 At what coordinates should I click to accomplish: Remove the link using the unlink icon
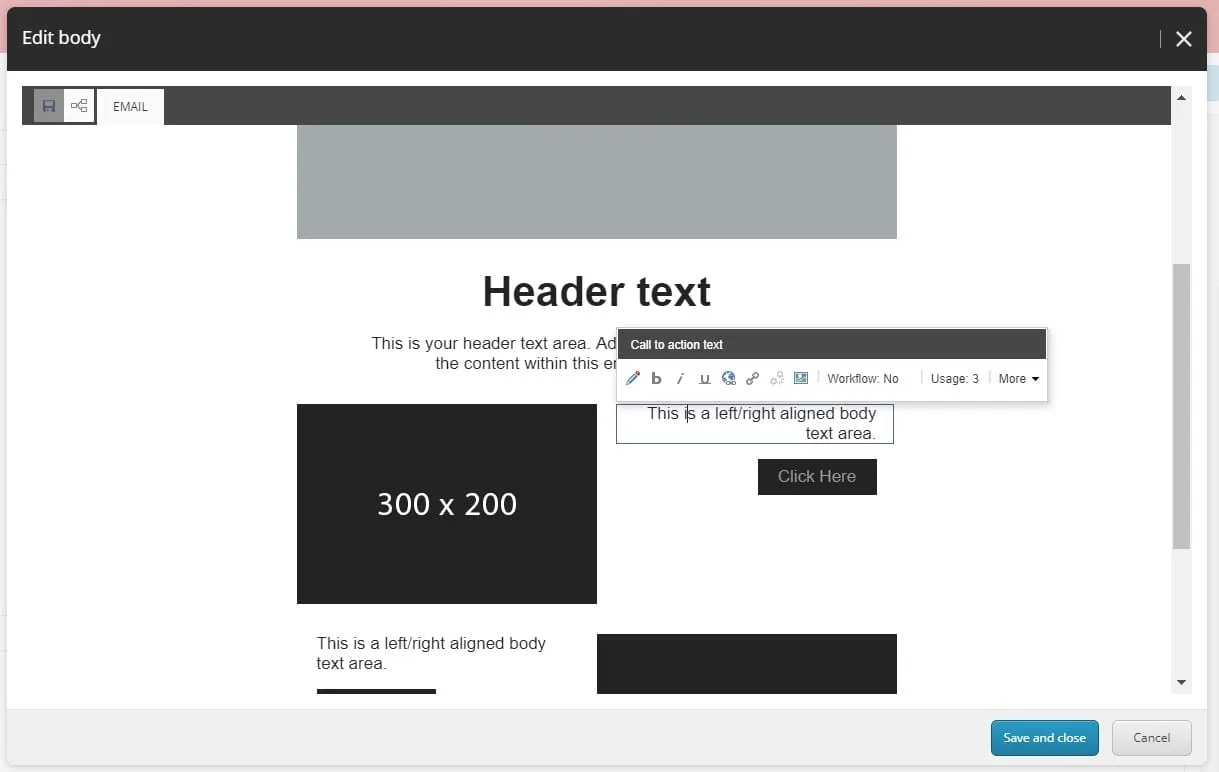pyautogui.click(x=776, y=378)
